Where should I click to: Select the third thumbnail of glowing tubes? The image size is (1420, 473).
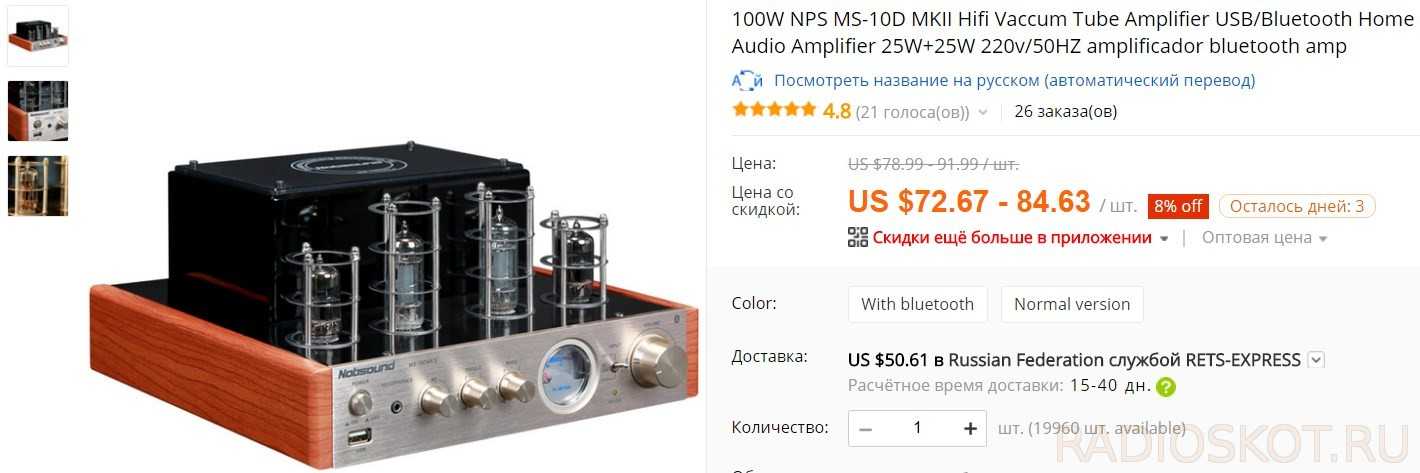click(38, 186)
